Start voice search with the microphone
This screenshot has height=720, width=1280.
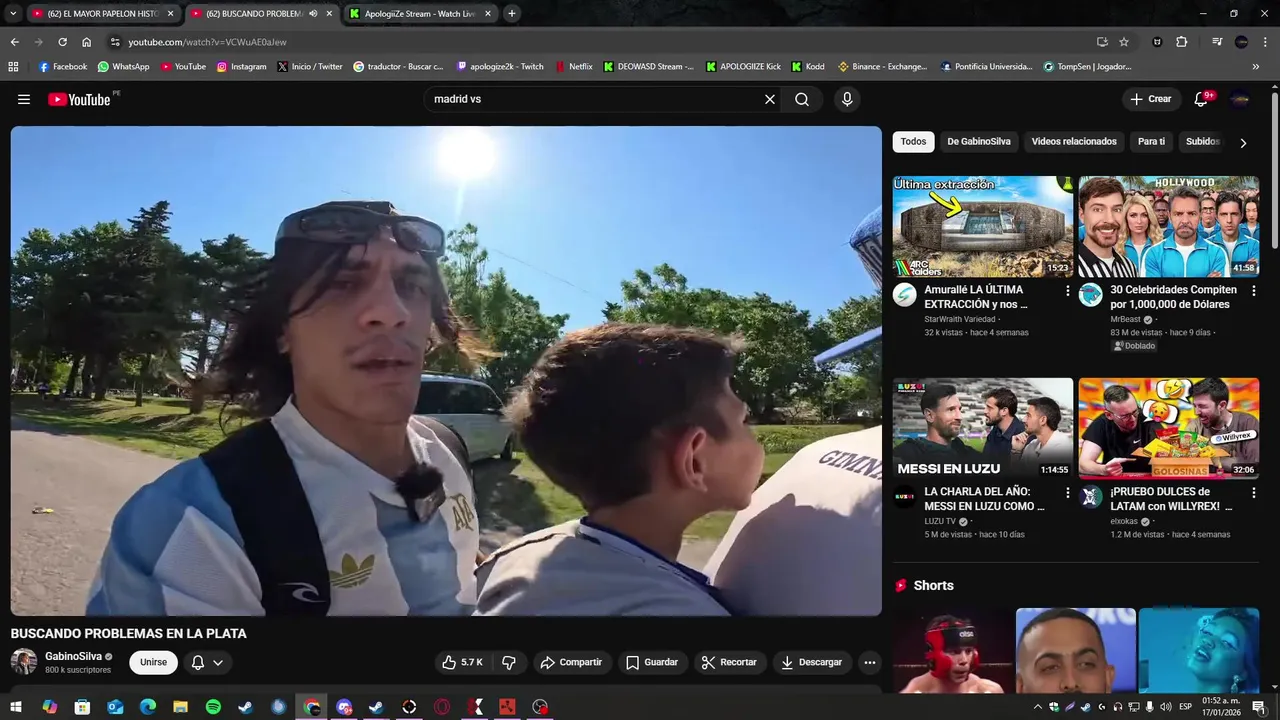(x=847, y=99)
